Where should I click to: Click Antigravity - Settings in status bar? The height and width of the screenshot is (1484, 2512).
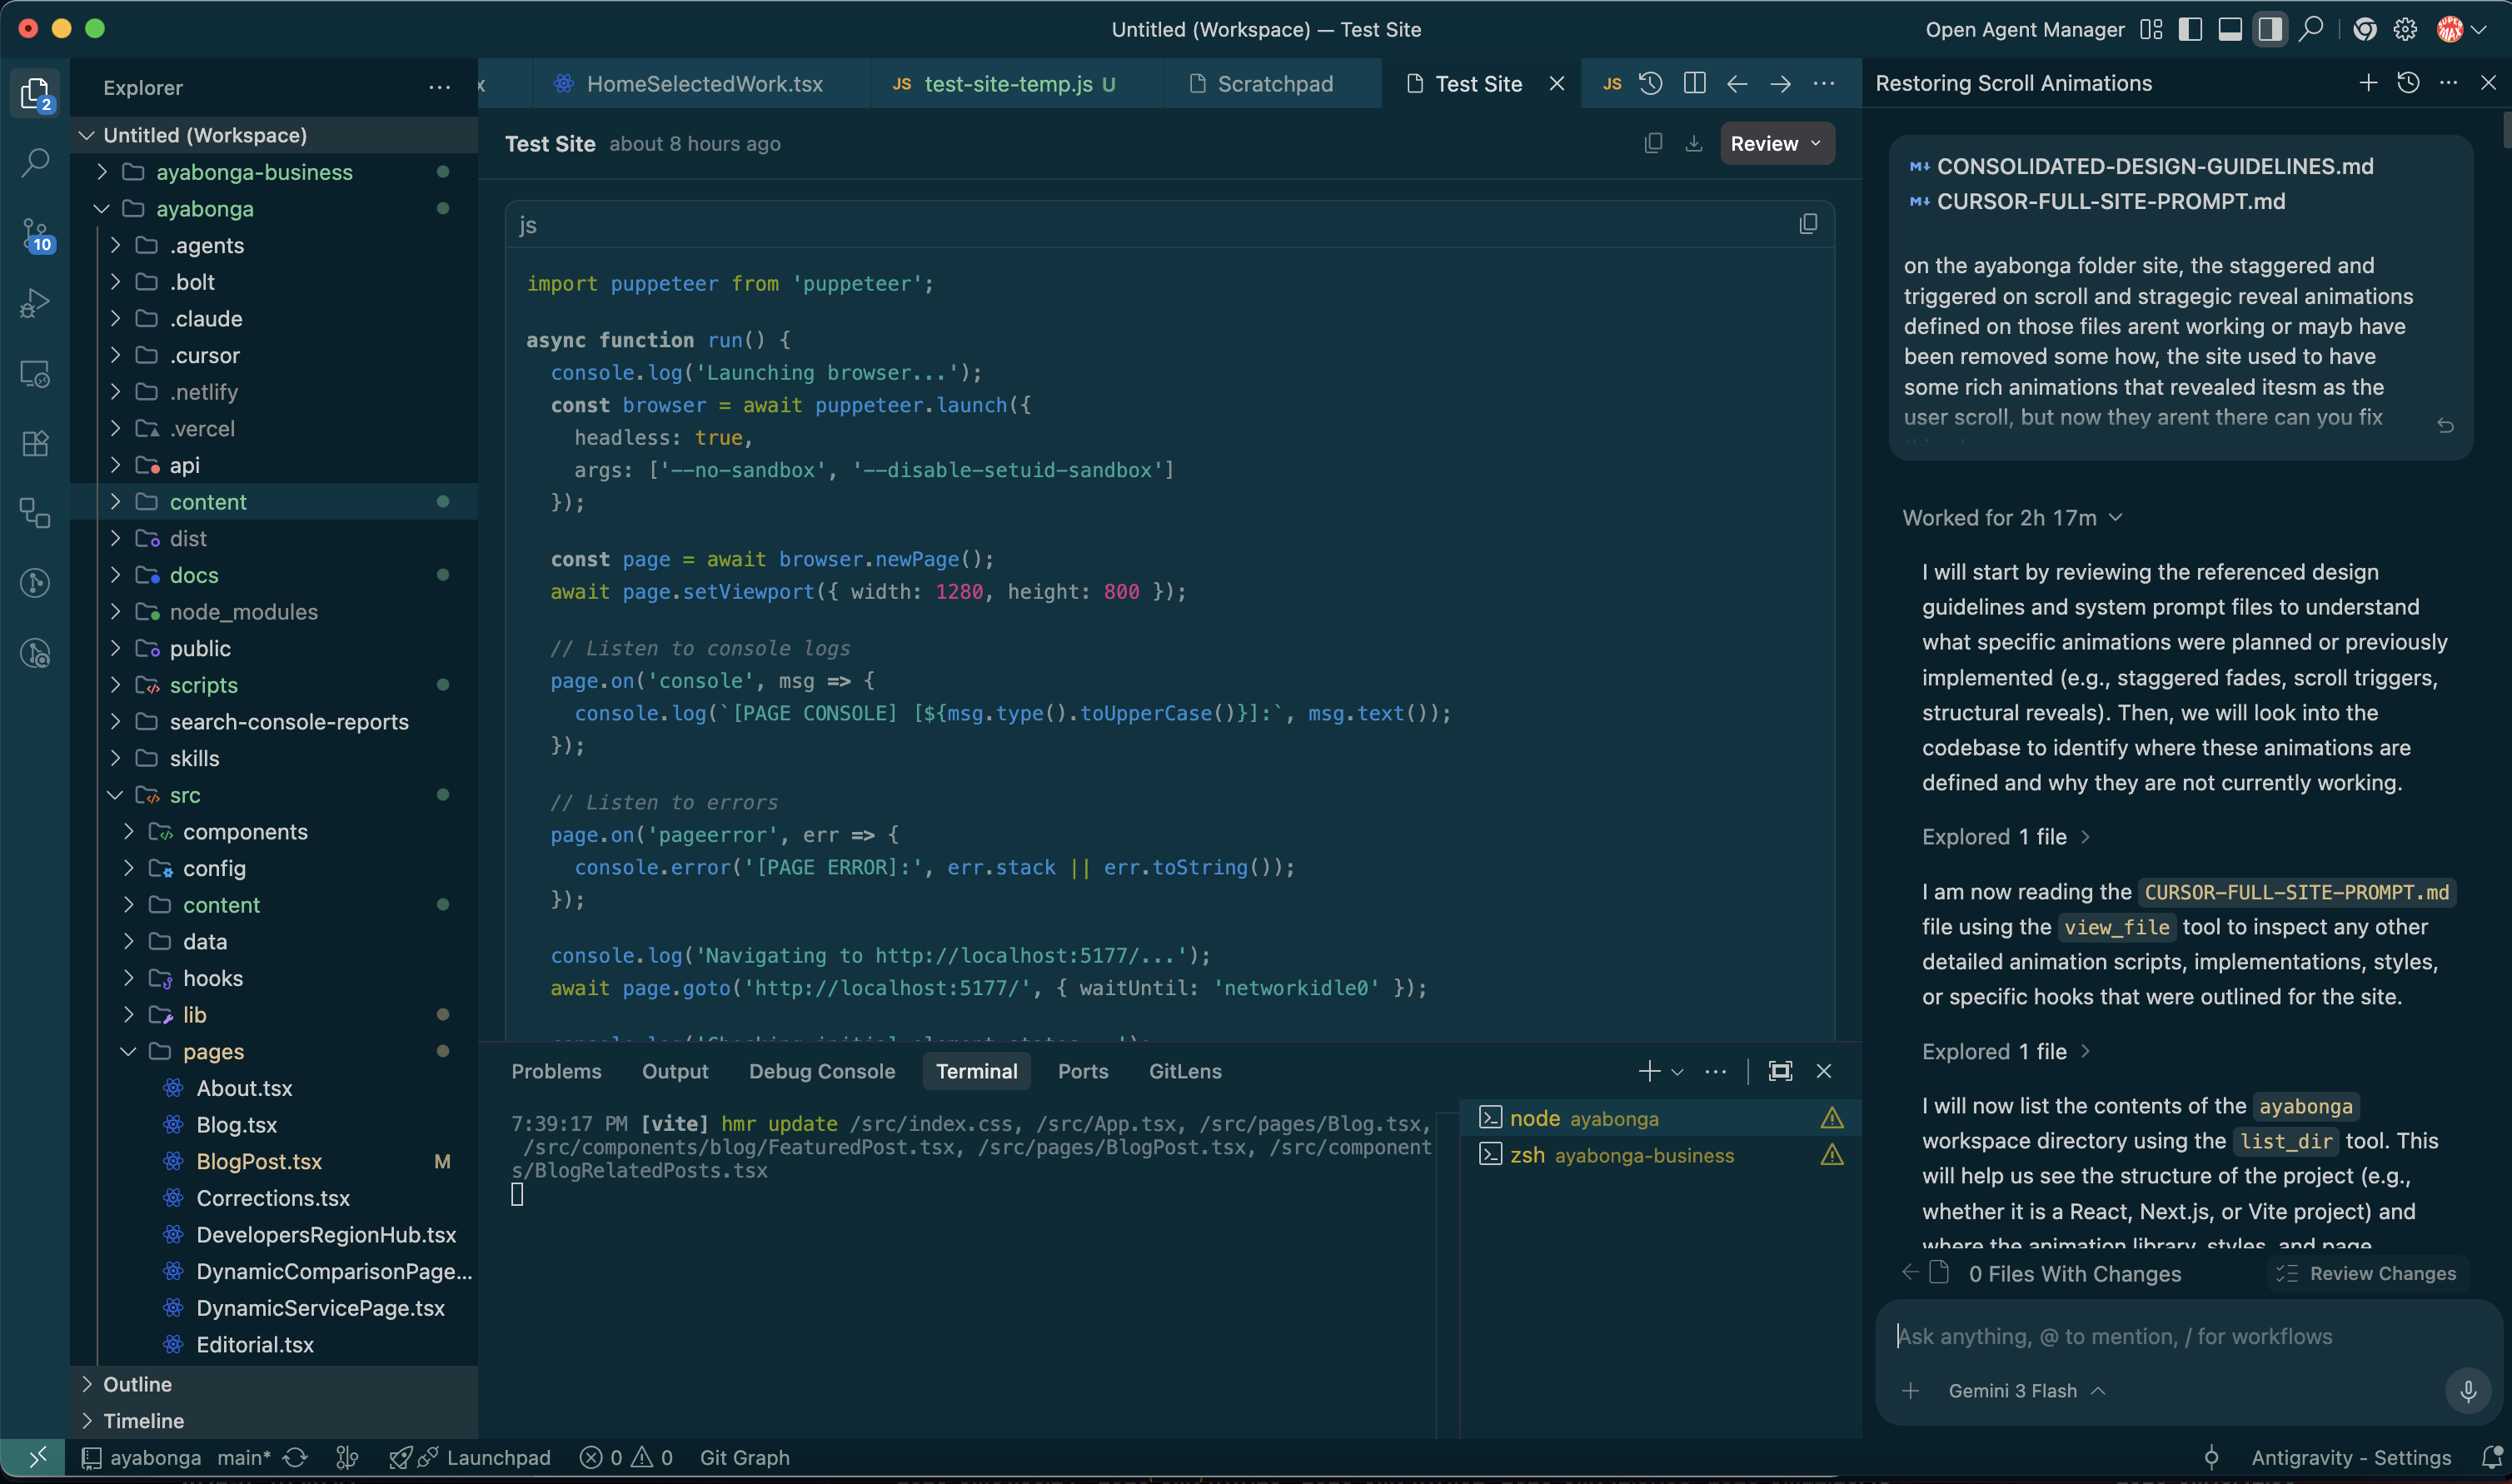[x=2351, y=1457]
